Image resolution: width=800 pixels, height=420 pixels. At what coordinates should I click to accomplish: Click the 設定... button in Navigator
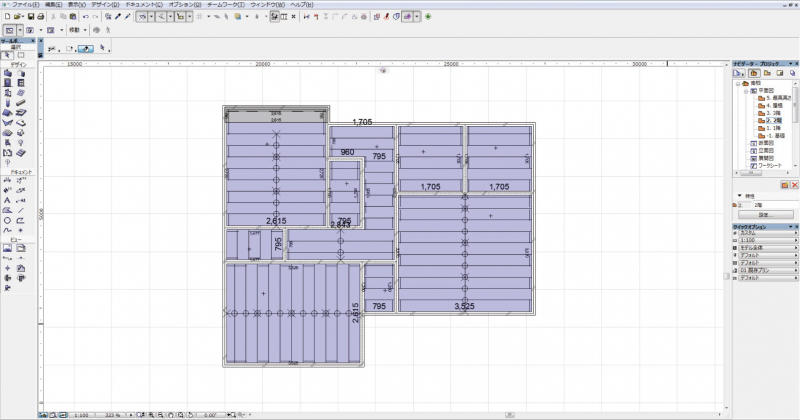pos(765,215)
